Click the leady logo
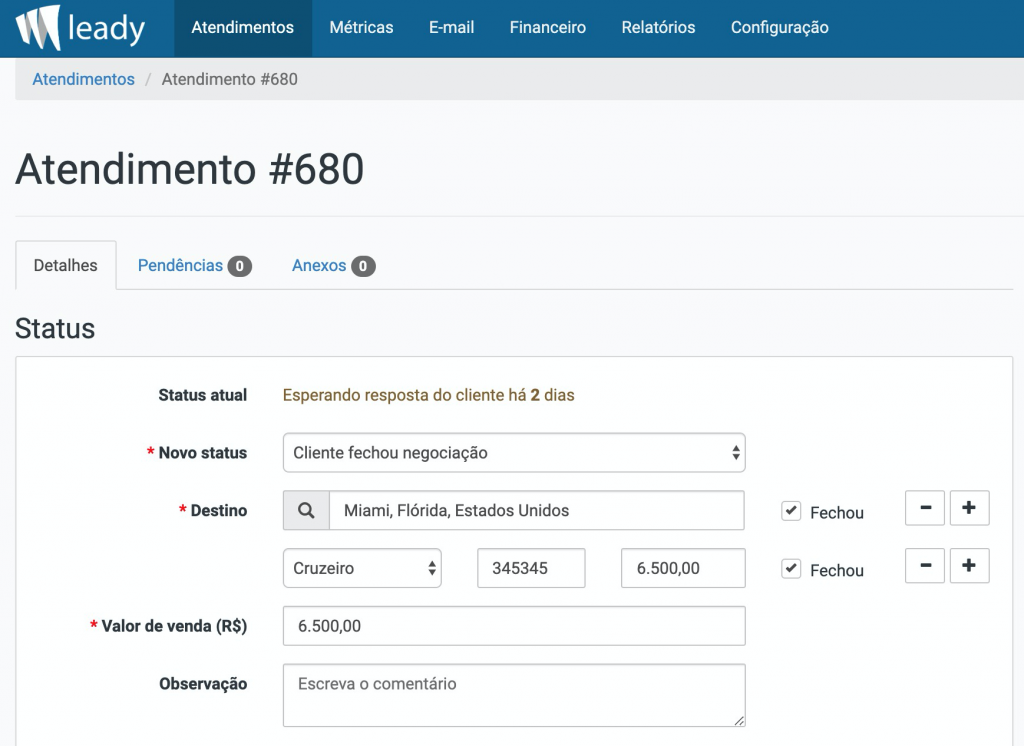This screenshot has height=746, width=1024. [80, 27]
